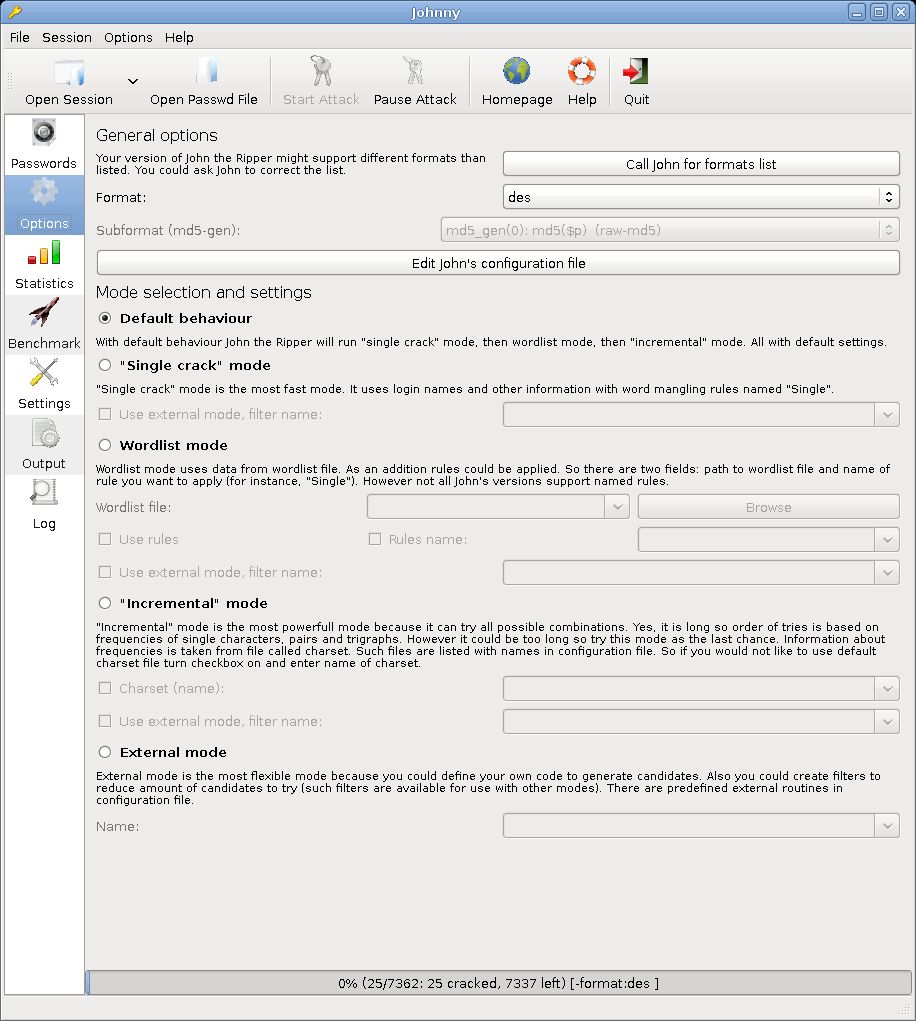Open the Output sidebar tab
This screenshot has width=916, height=1021.
[44, 445]
